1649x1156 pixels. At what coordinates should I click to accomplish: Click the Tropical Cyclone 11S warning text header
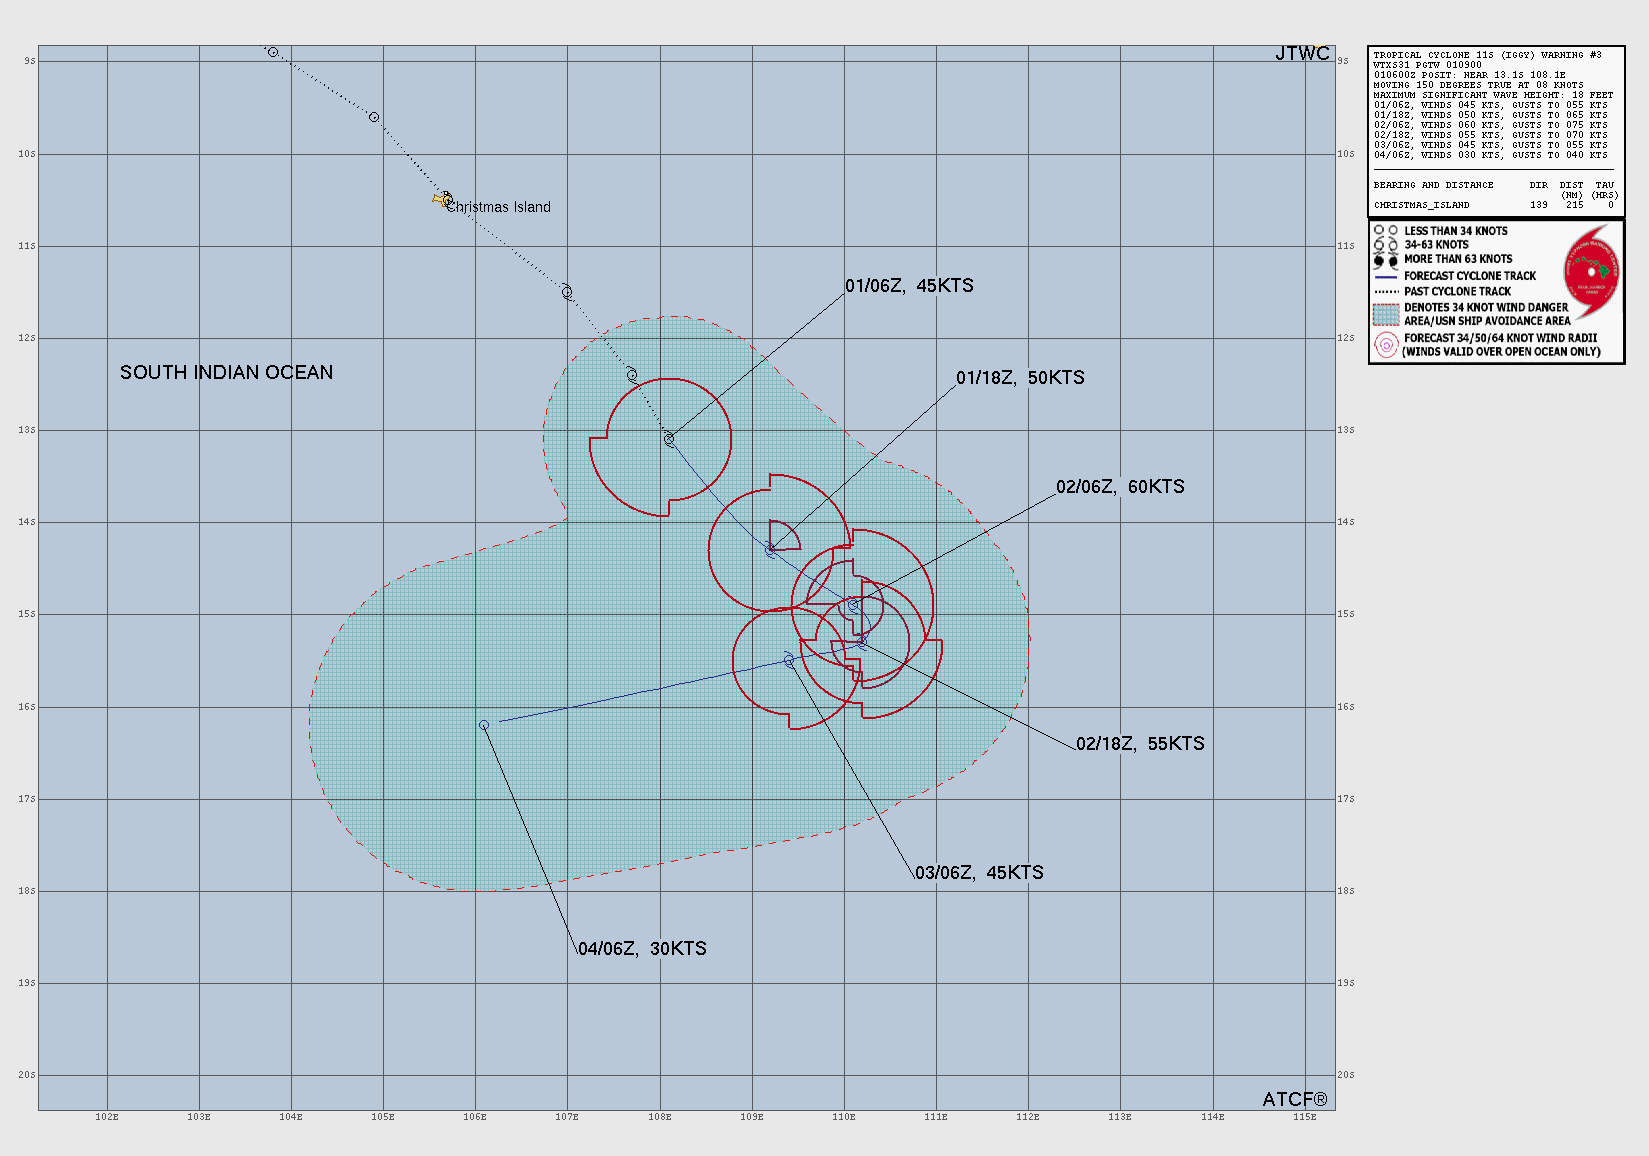click(x=1487, y=55)
